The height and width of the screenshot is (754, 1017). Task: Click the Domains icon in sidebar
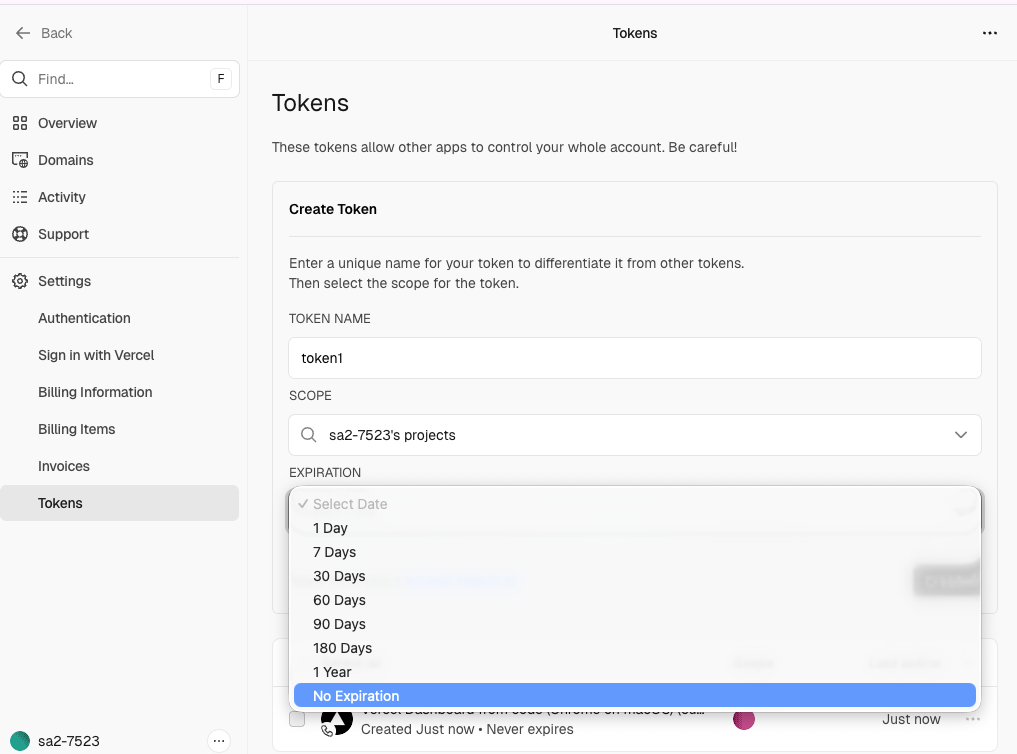(x=19, y=160)
